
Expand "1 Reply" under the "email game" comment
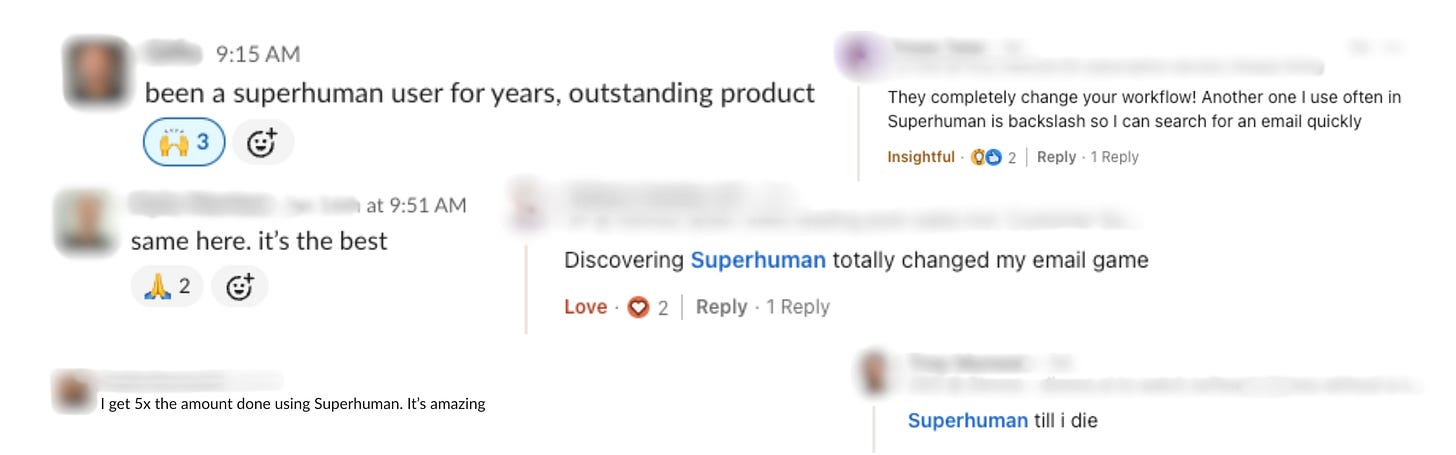click(x=798, y=307)
